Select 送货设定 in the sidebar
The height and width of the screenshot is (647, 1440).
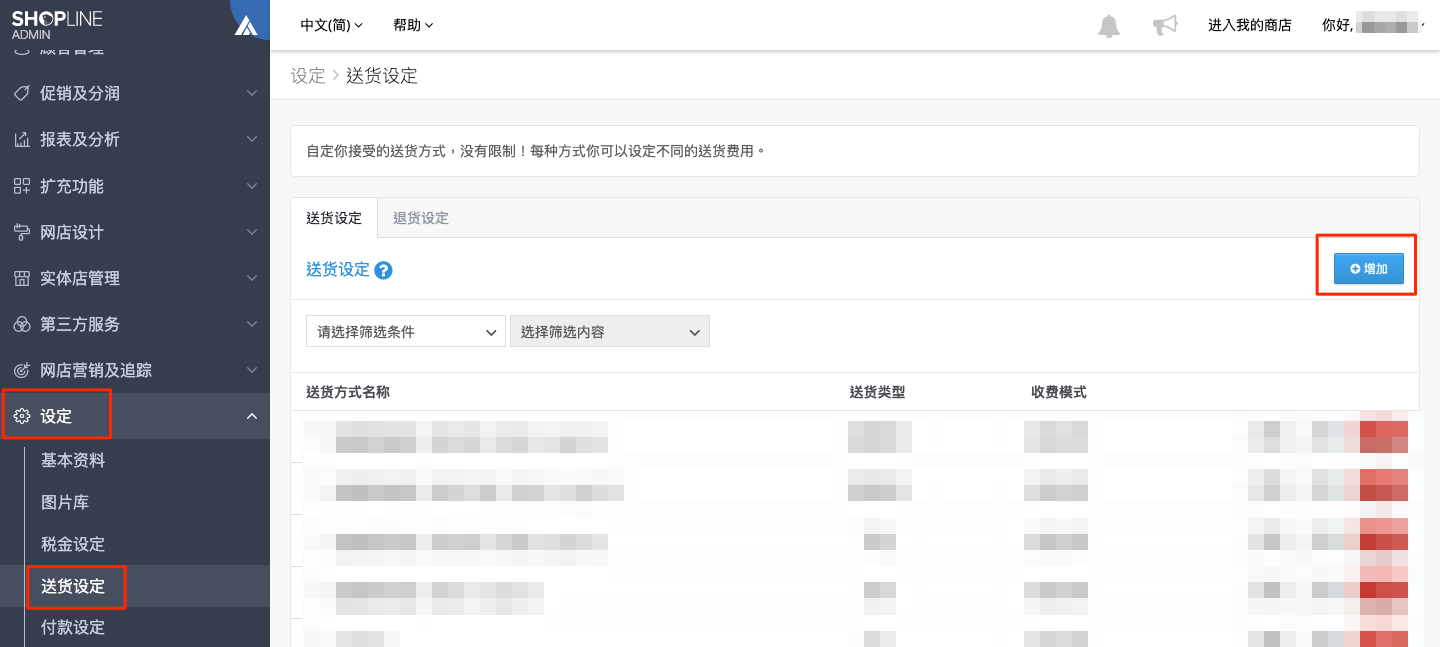[x=73, y=587]
